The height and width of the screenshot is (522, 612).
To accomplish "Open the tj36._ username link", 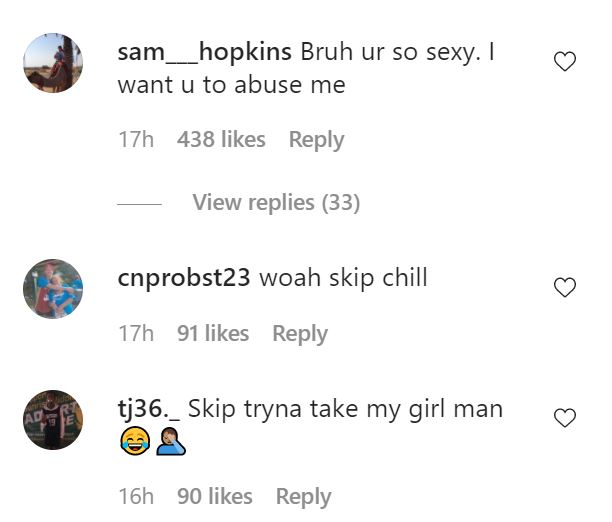I will [x=149, y=409].
